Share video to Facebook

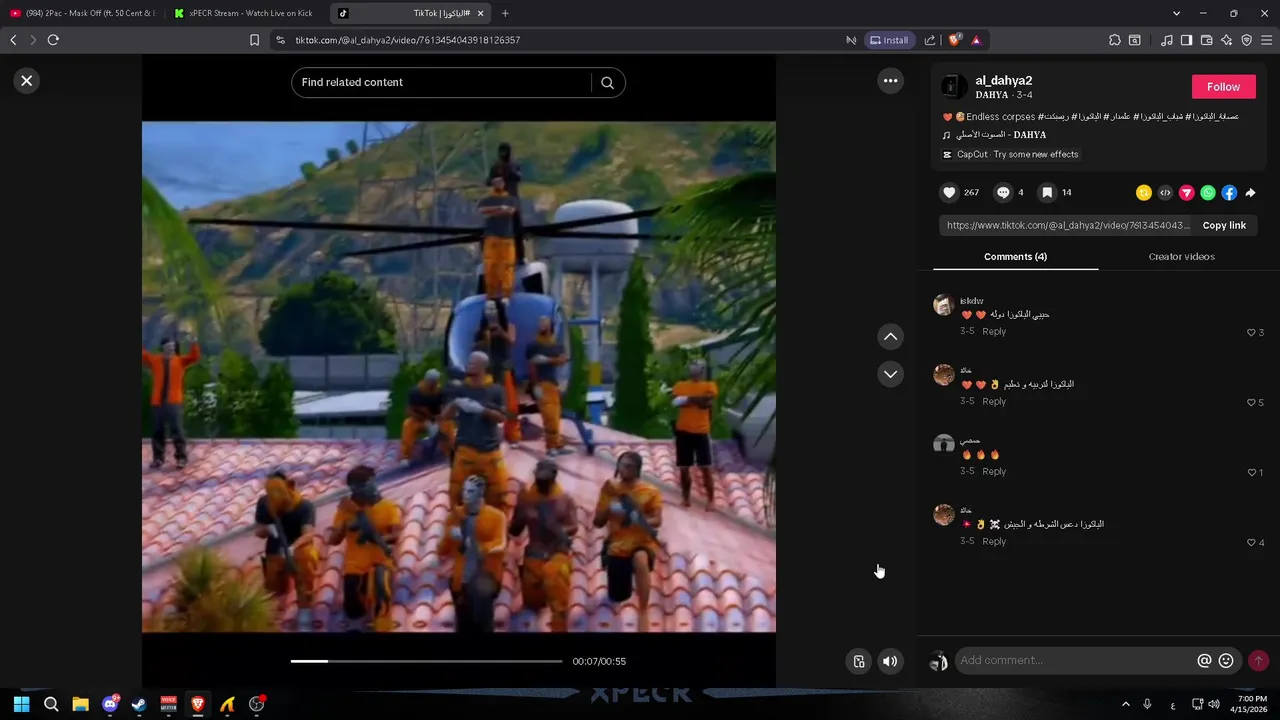(1229, 193)
